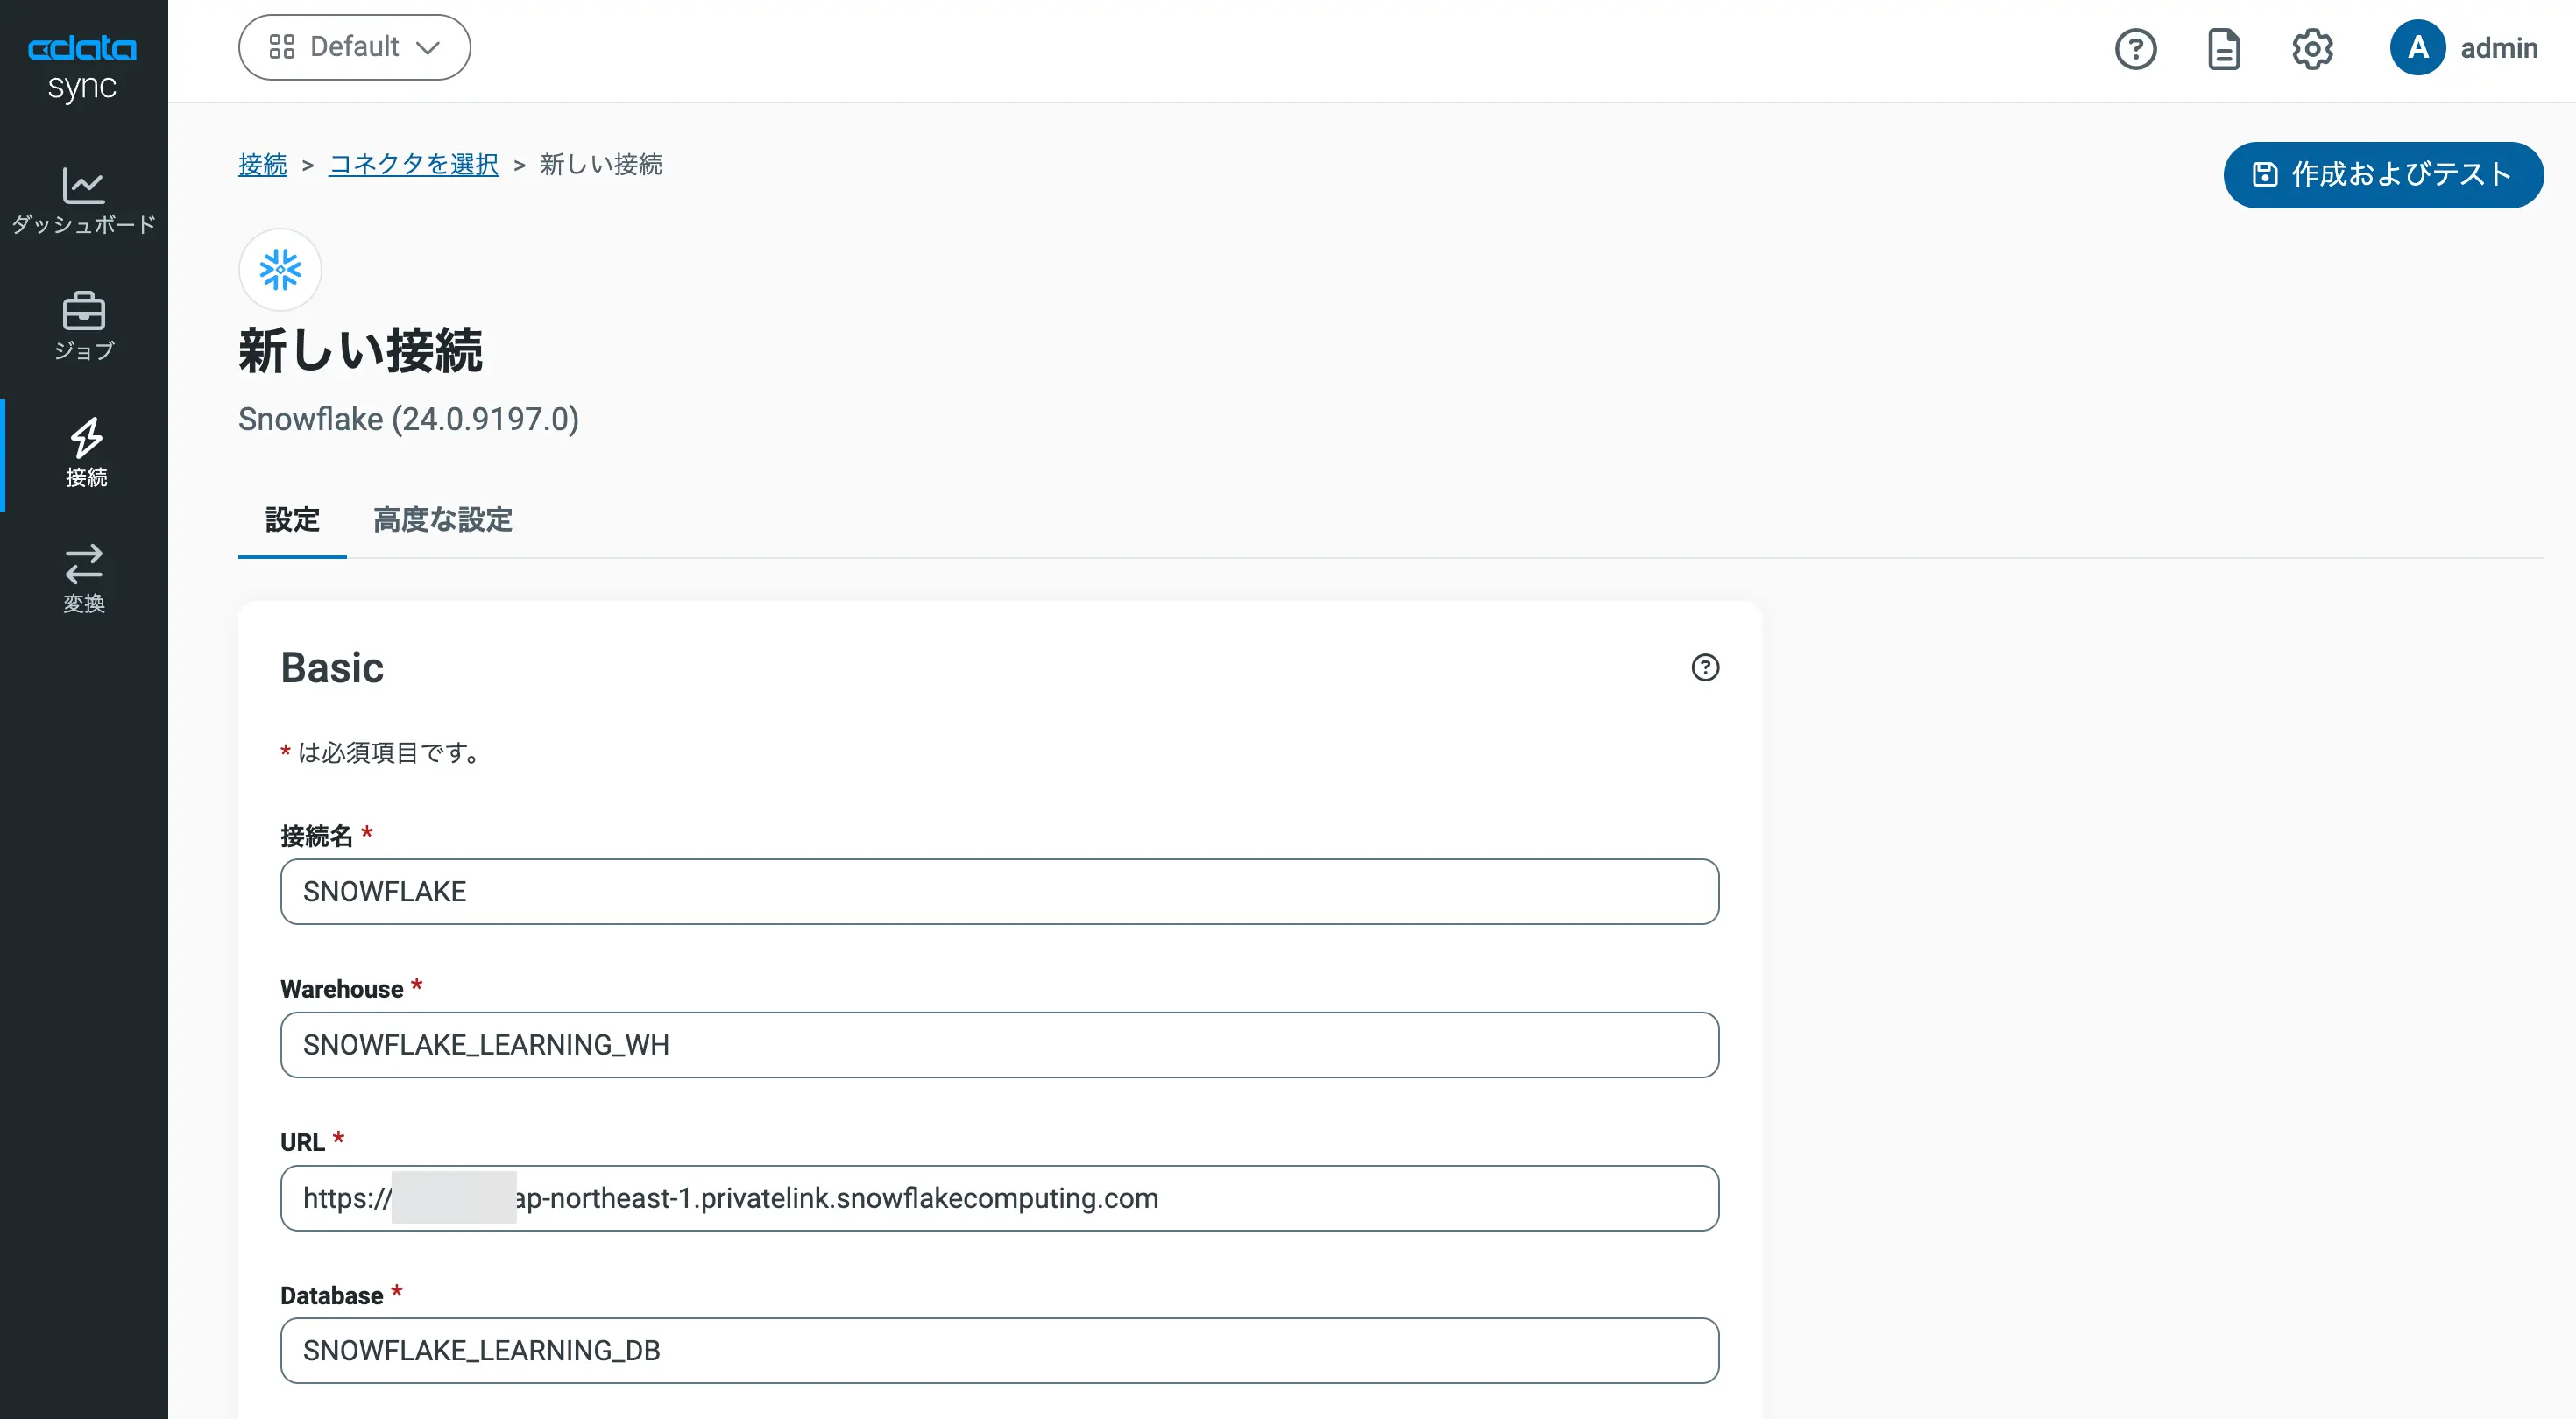Click the URL input field

pos(999,1198)
